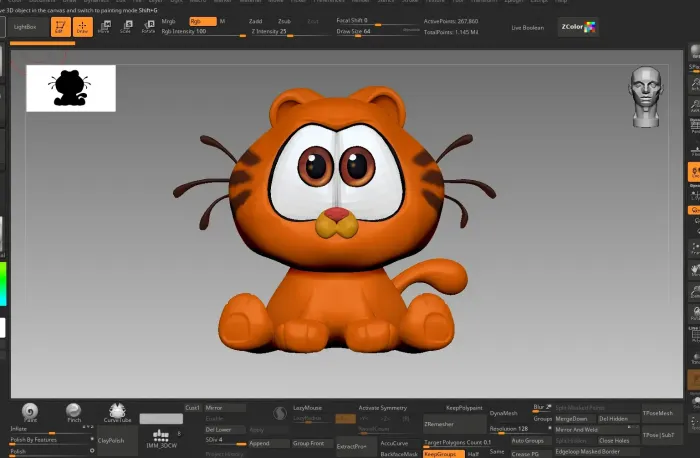Click Create PG button
The height and width of the screenshot is (458, 700).
(x=531, y=454)
